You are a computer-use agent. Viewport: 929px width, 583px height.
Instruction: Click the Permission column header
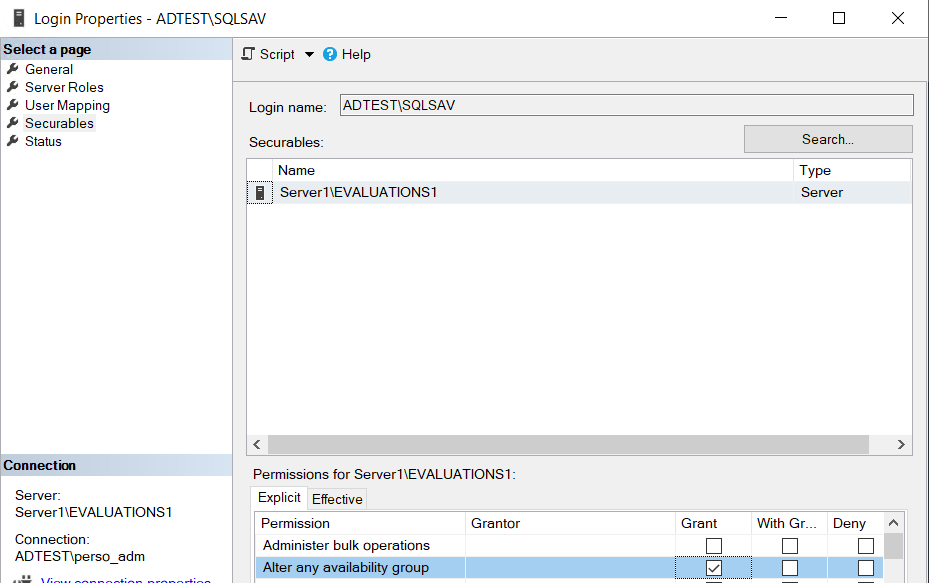[360, 523]
